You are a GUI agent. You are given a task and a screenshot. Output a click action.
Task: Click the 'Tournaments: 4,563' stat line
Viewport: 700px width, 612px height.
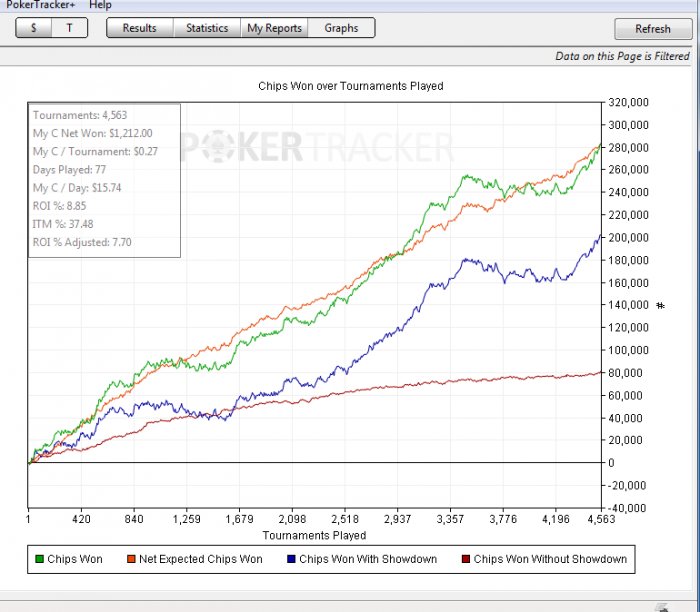click(80, 115)
